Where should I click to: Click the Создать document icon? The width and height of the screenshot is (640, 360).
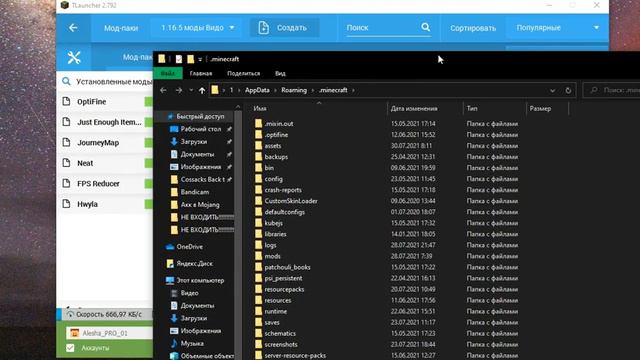tap(264, 28)
